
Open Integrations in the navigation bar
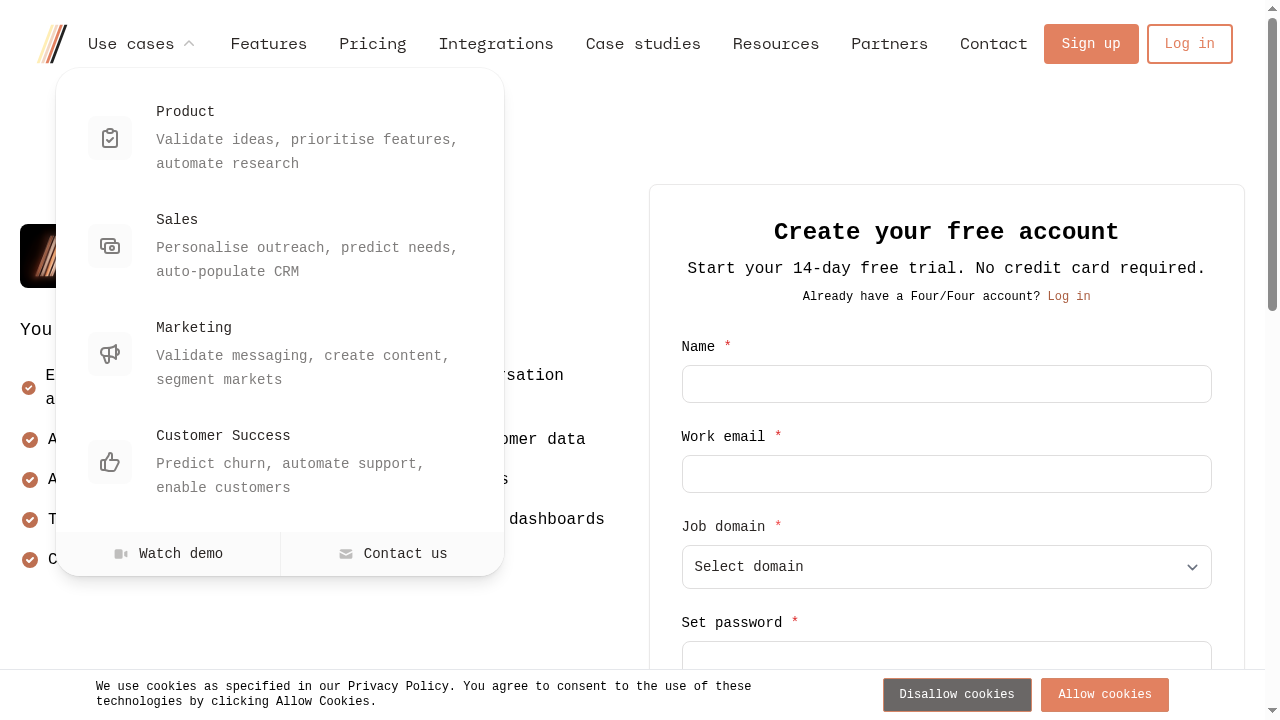[x=496, y=44]
